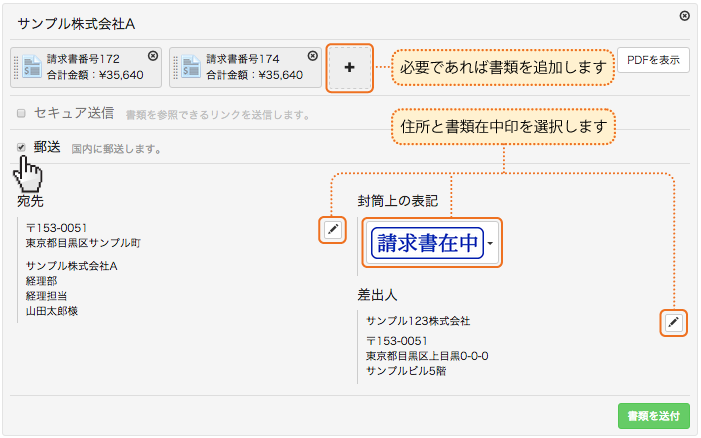Grab the drag handle of 請求書番号172
701x438 pixels.
click(x=16, y=67)
